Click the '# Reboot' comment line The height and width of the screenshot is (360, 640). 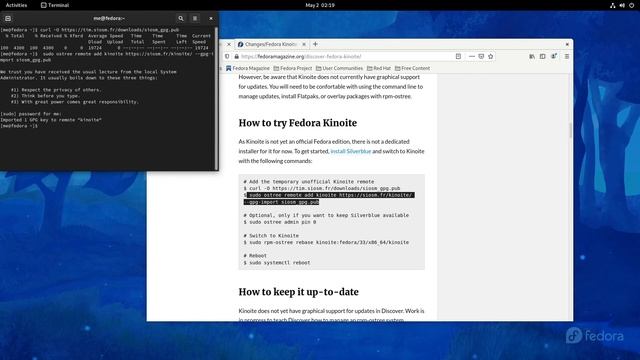(255, 256)
